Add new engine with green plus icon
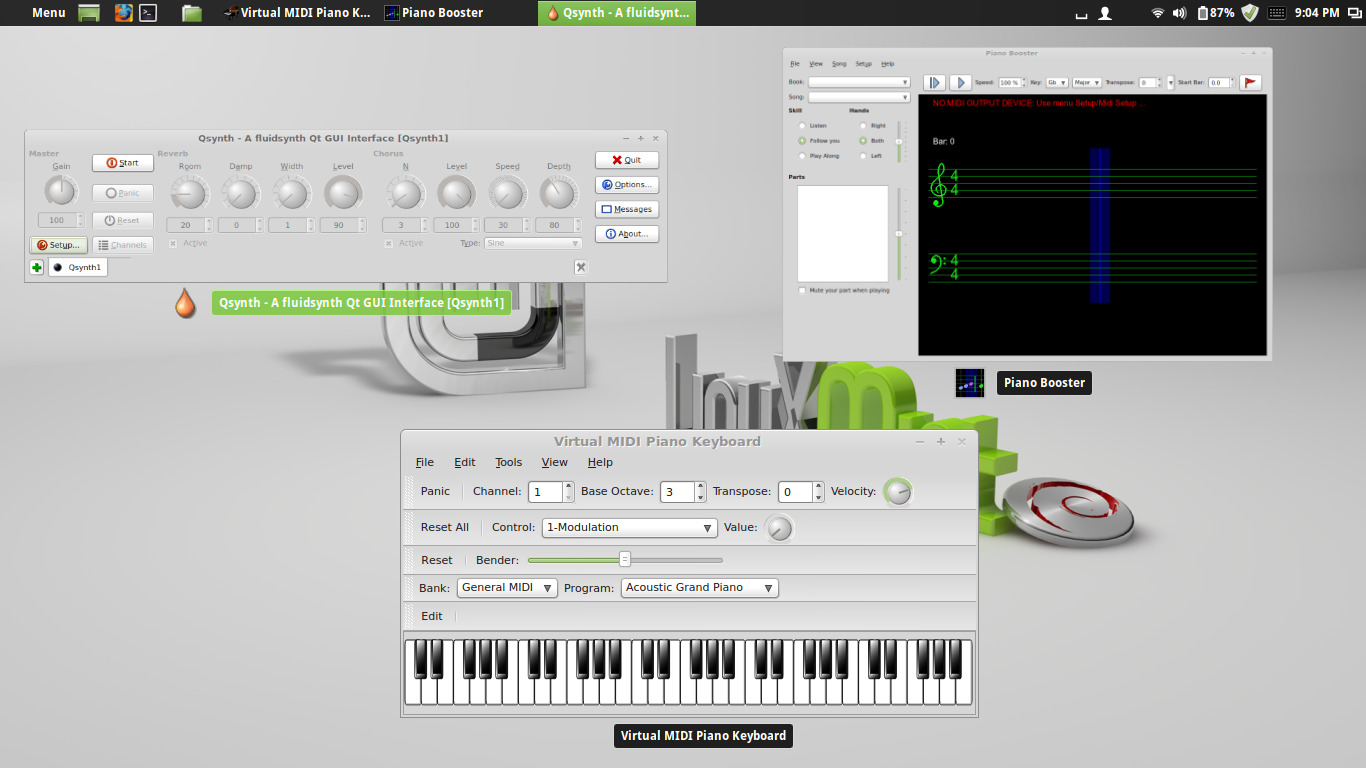The height and width of the screenshot is (768, 1366). coord(37,268)
